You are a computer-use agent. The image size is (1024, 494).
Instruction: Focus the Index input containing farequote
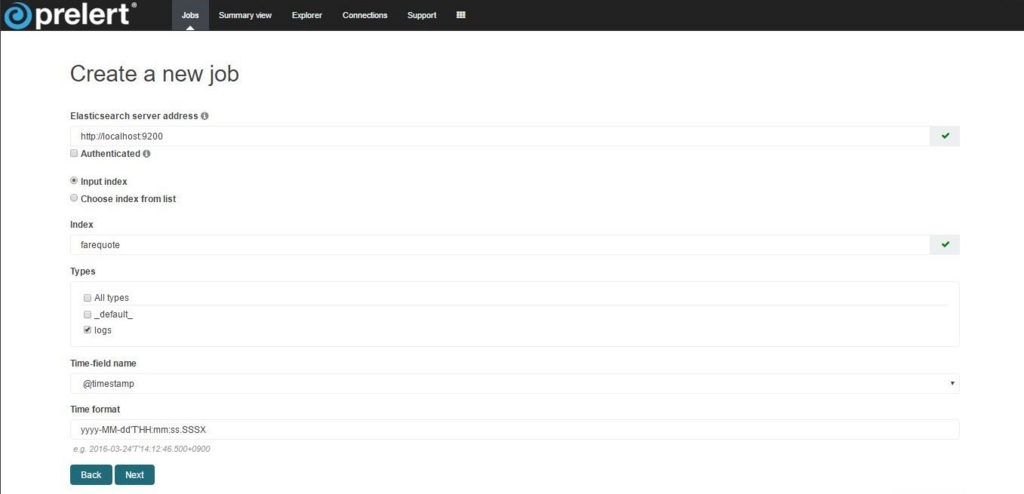pyautogui.click(x=500, y=244)
